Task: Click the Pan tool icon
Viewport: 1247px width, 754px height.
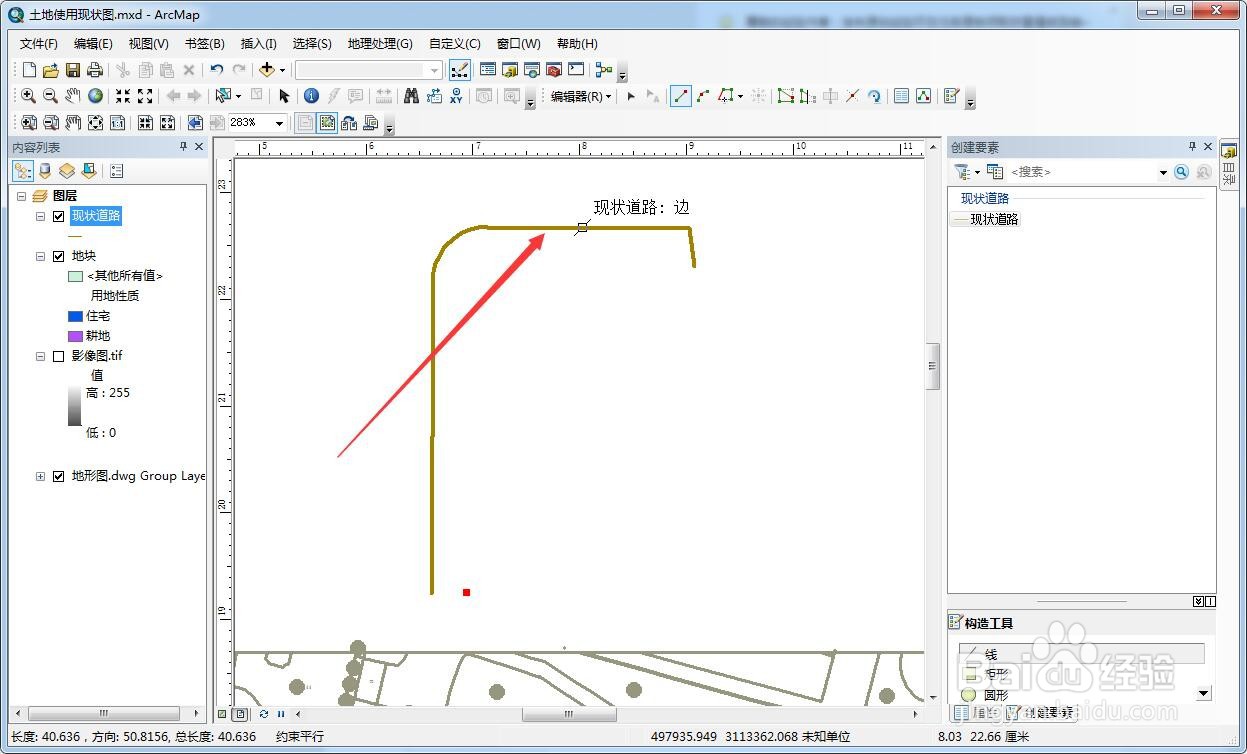Action: (x=71, y=96)
